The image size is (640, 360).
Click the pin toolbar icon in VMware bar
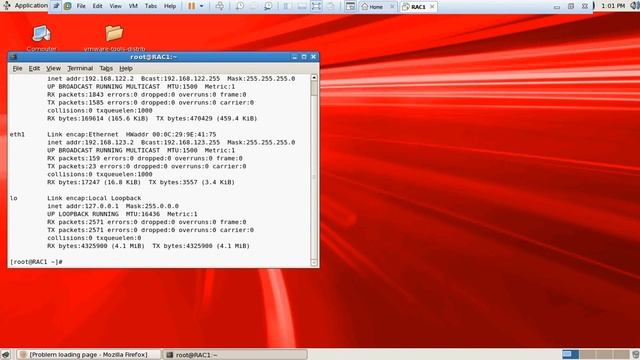coord(56,6)
